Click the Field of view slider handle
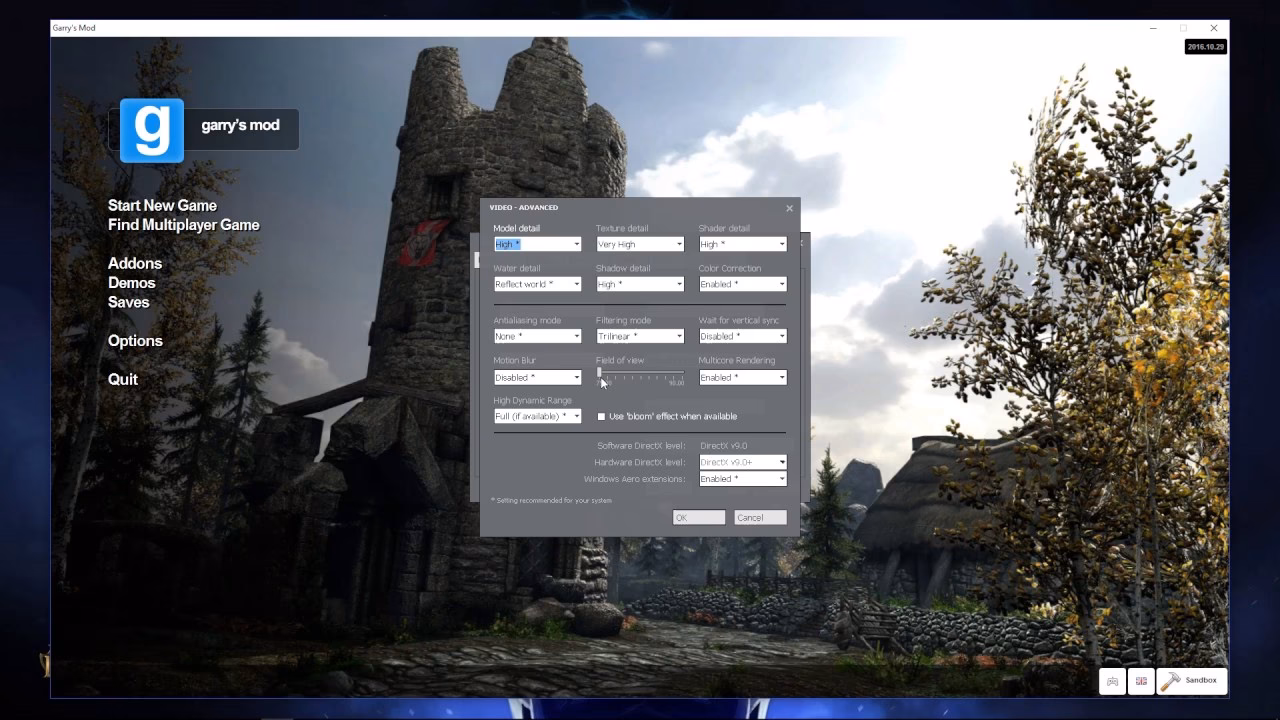Screen dimensions: 1280x720 coord(599,374)
